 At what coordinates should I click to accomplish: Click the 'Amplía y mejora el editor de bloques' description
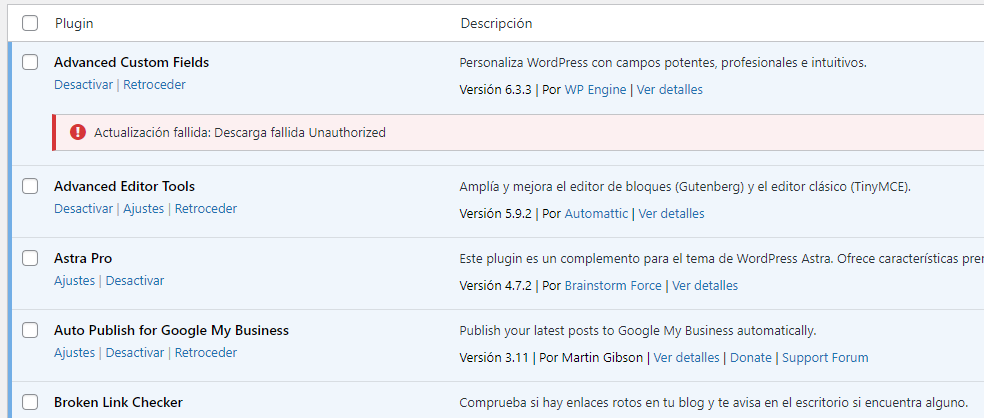point(685,187)
